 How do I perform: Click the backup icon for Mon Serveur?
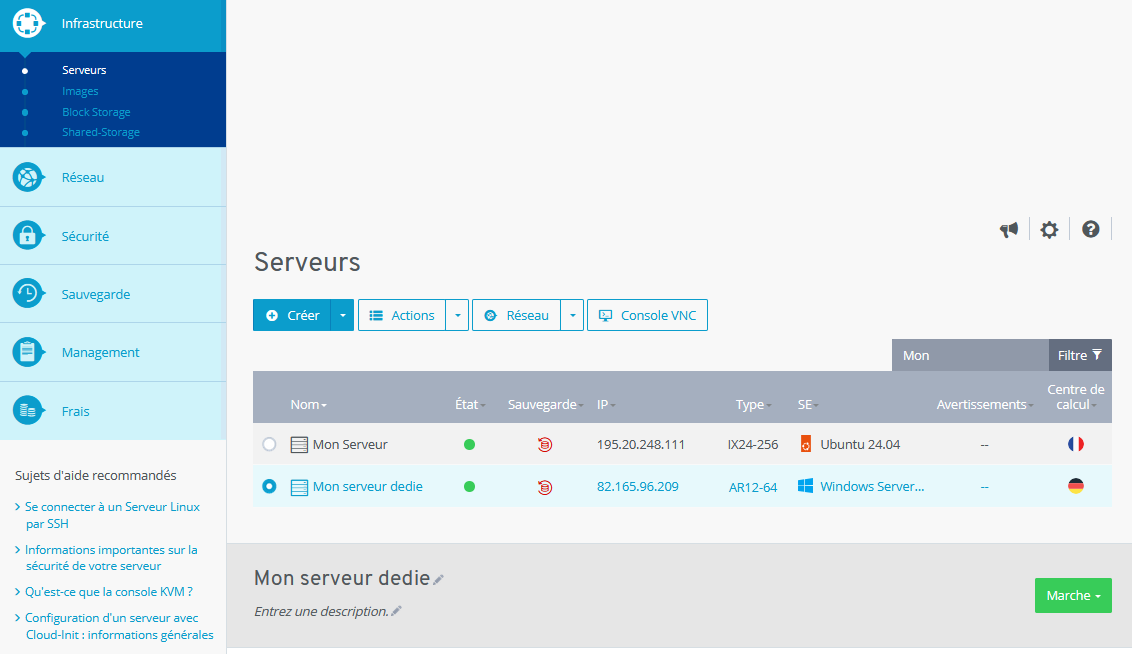[x=544, y=444]
